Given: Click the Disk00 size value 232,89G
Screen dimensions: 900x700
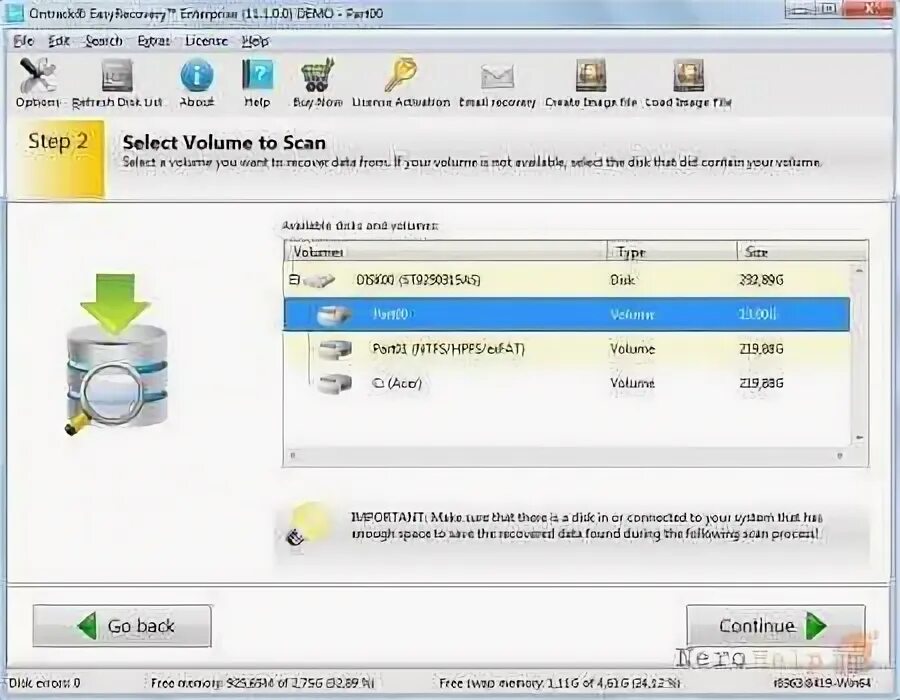Looking at the screenshot, I should pos(761,280).
